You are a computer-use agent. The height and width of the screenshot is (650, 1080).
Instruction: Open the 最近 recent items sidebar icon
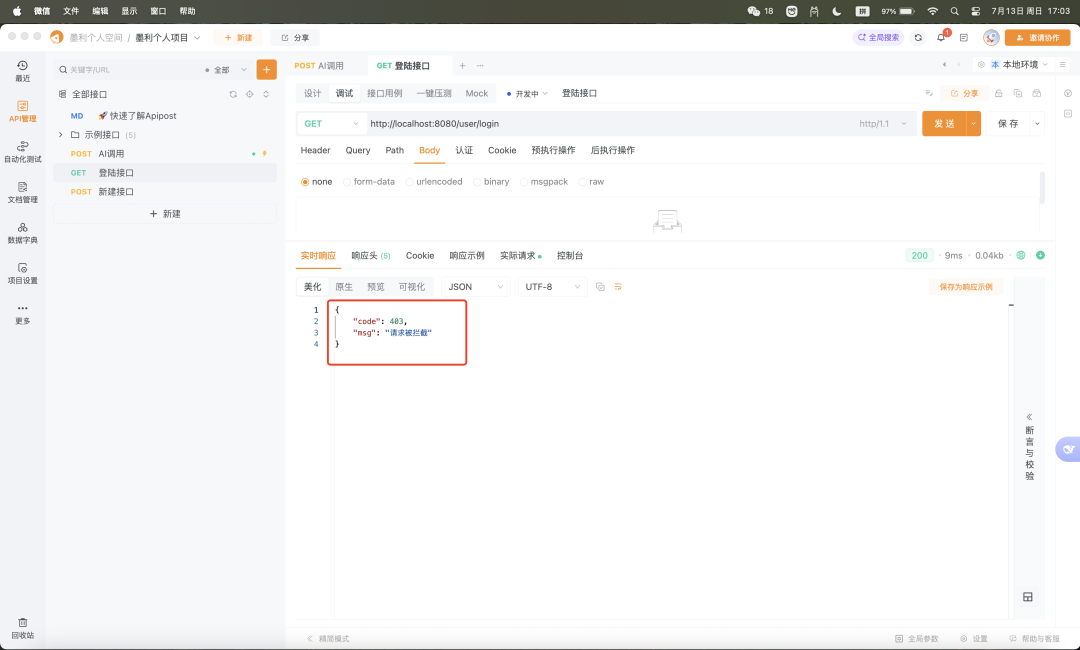[x=23, y=70]
